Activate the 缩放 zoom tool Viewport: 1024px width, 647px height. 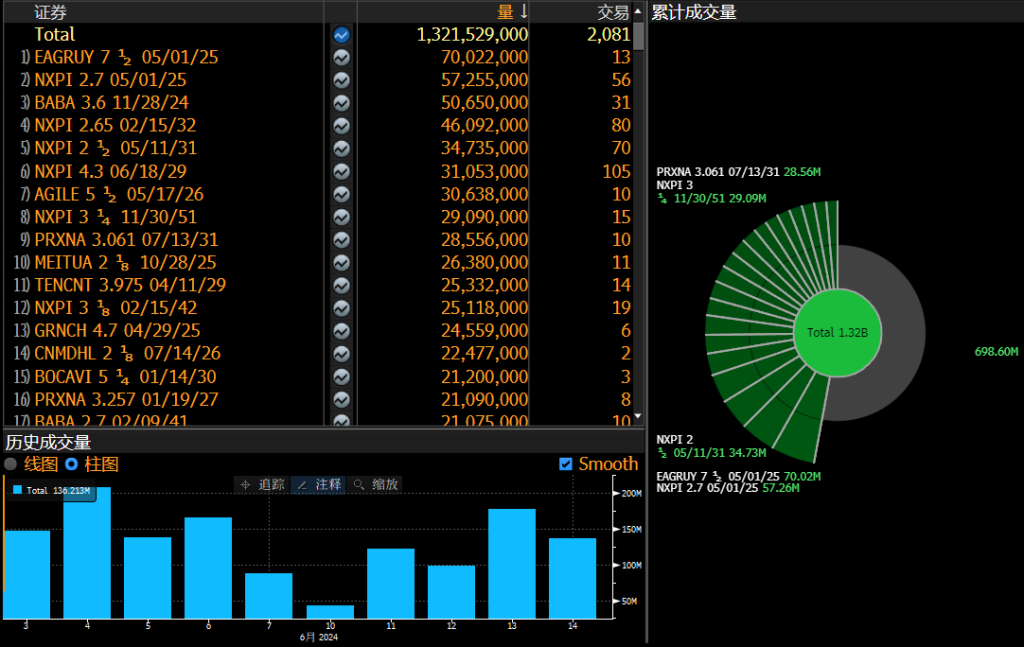(x=376, y=484)
